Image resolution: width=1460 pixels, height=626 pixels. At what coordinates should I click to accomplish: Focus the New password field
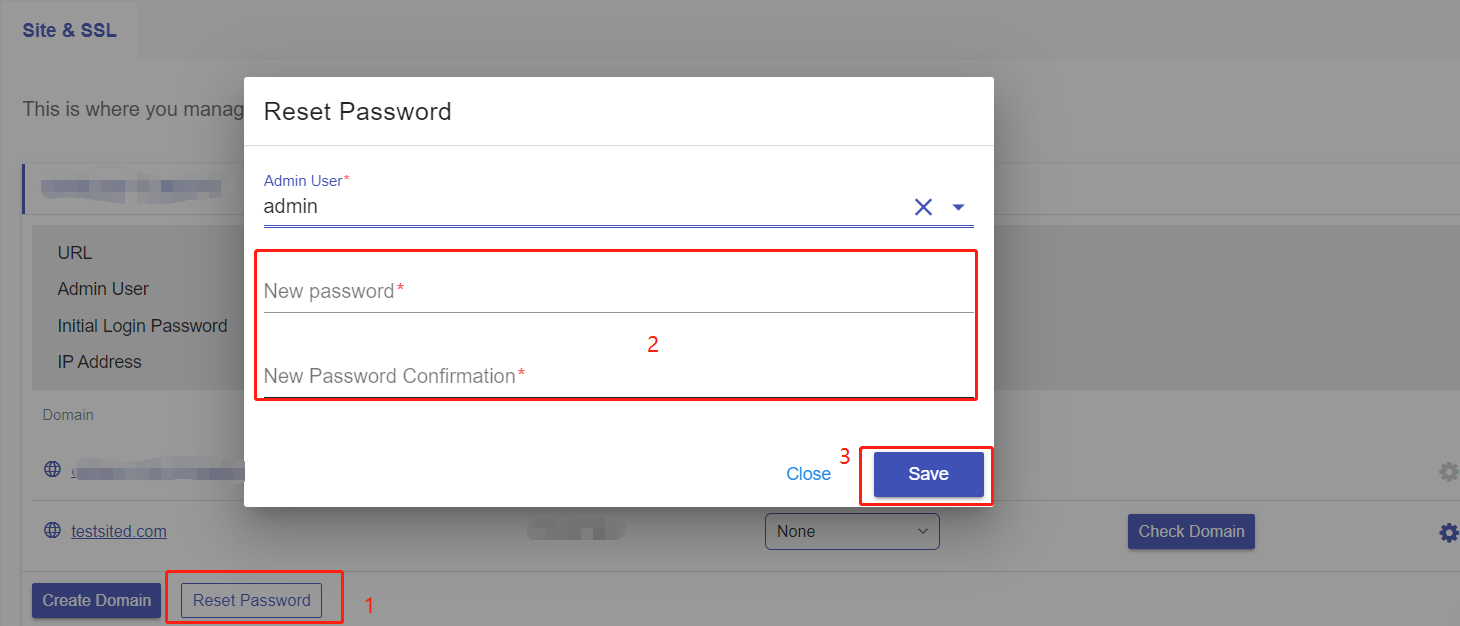tap(618, 291)
